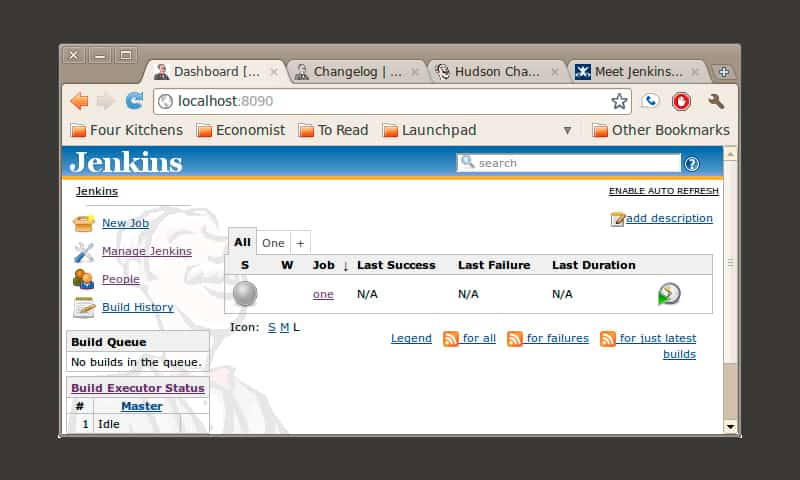Click the Idle executor status text
The width and height of the screenshot is (800, 480).
click(109, 424)
